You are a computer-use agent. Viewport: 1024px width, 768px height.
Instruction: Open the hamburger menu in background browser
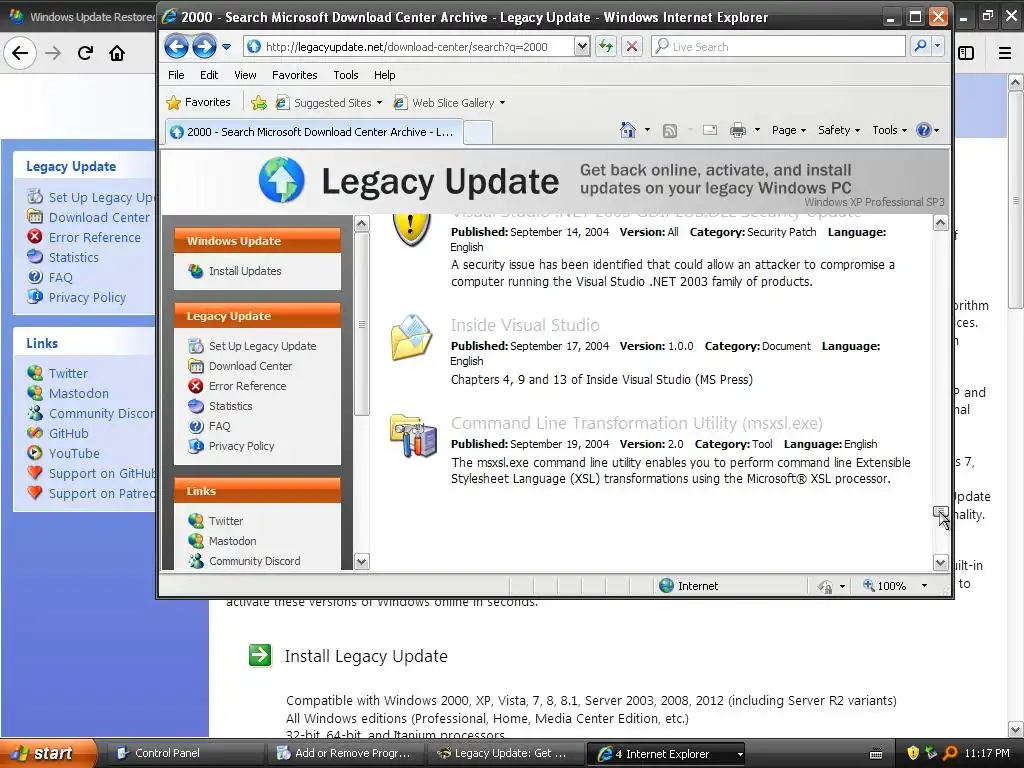[1005, 53]
